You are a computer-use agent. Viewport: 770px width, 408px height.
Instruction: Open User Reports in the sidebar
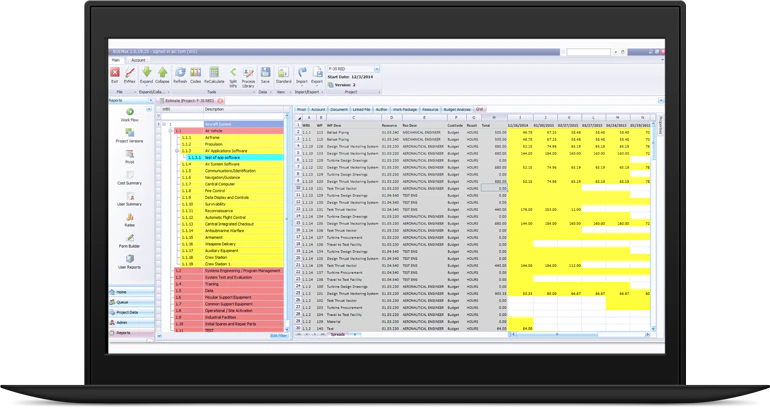[130, 259]
